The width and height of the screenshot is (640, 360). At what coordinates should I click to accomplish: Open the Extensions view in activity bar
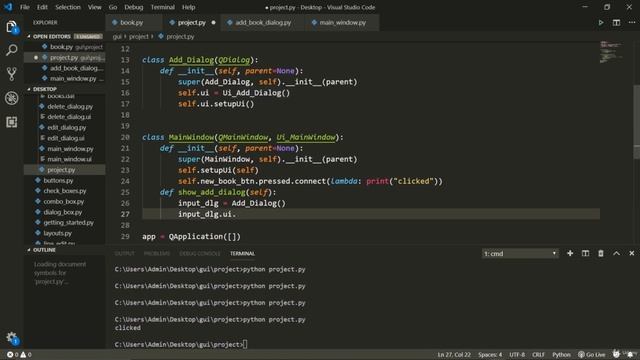11,122
